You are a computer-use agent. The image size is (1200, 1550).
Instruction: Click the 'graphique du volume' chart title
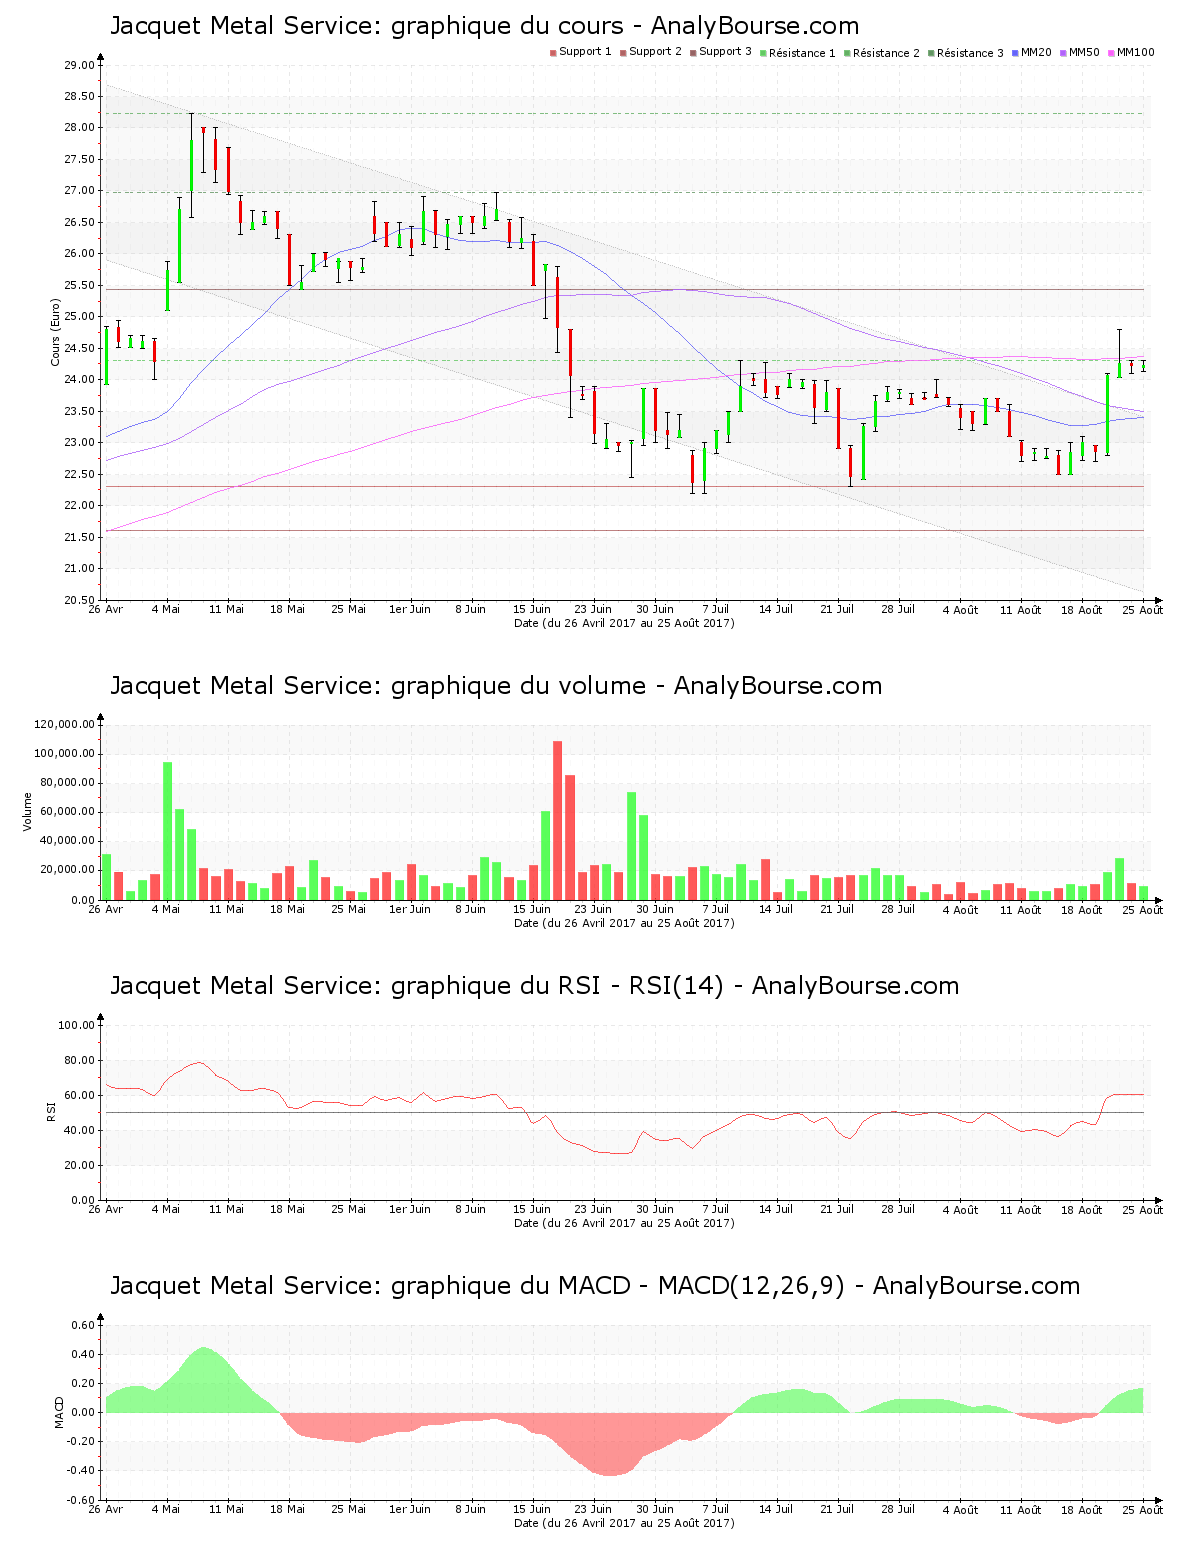pos(496,686)
